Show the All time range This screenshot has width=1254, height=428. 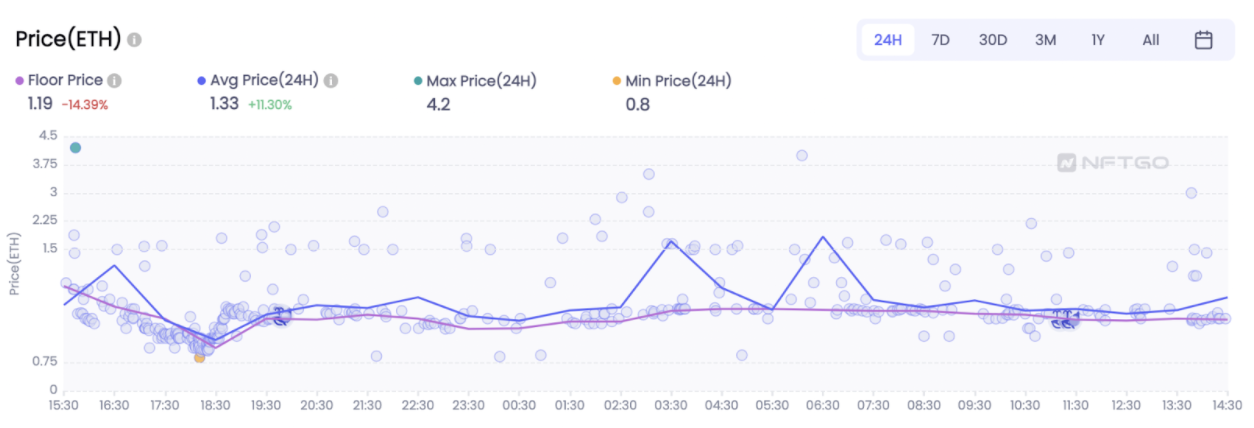(x=1151, y=40)
